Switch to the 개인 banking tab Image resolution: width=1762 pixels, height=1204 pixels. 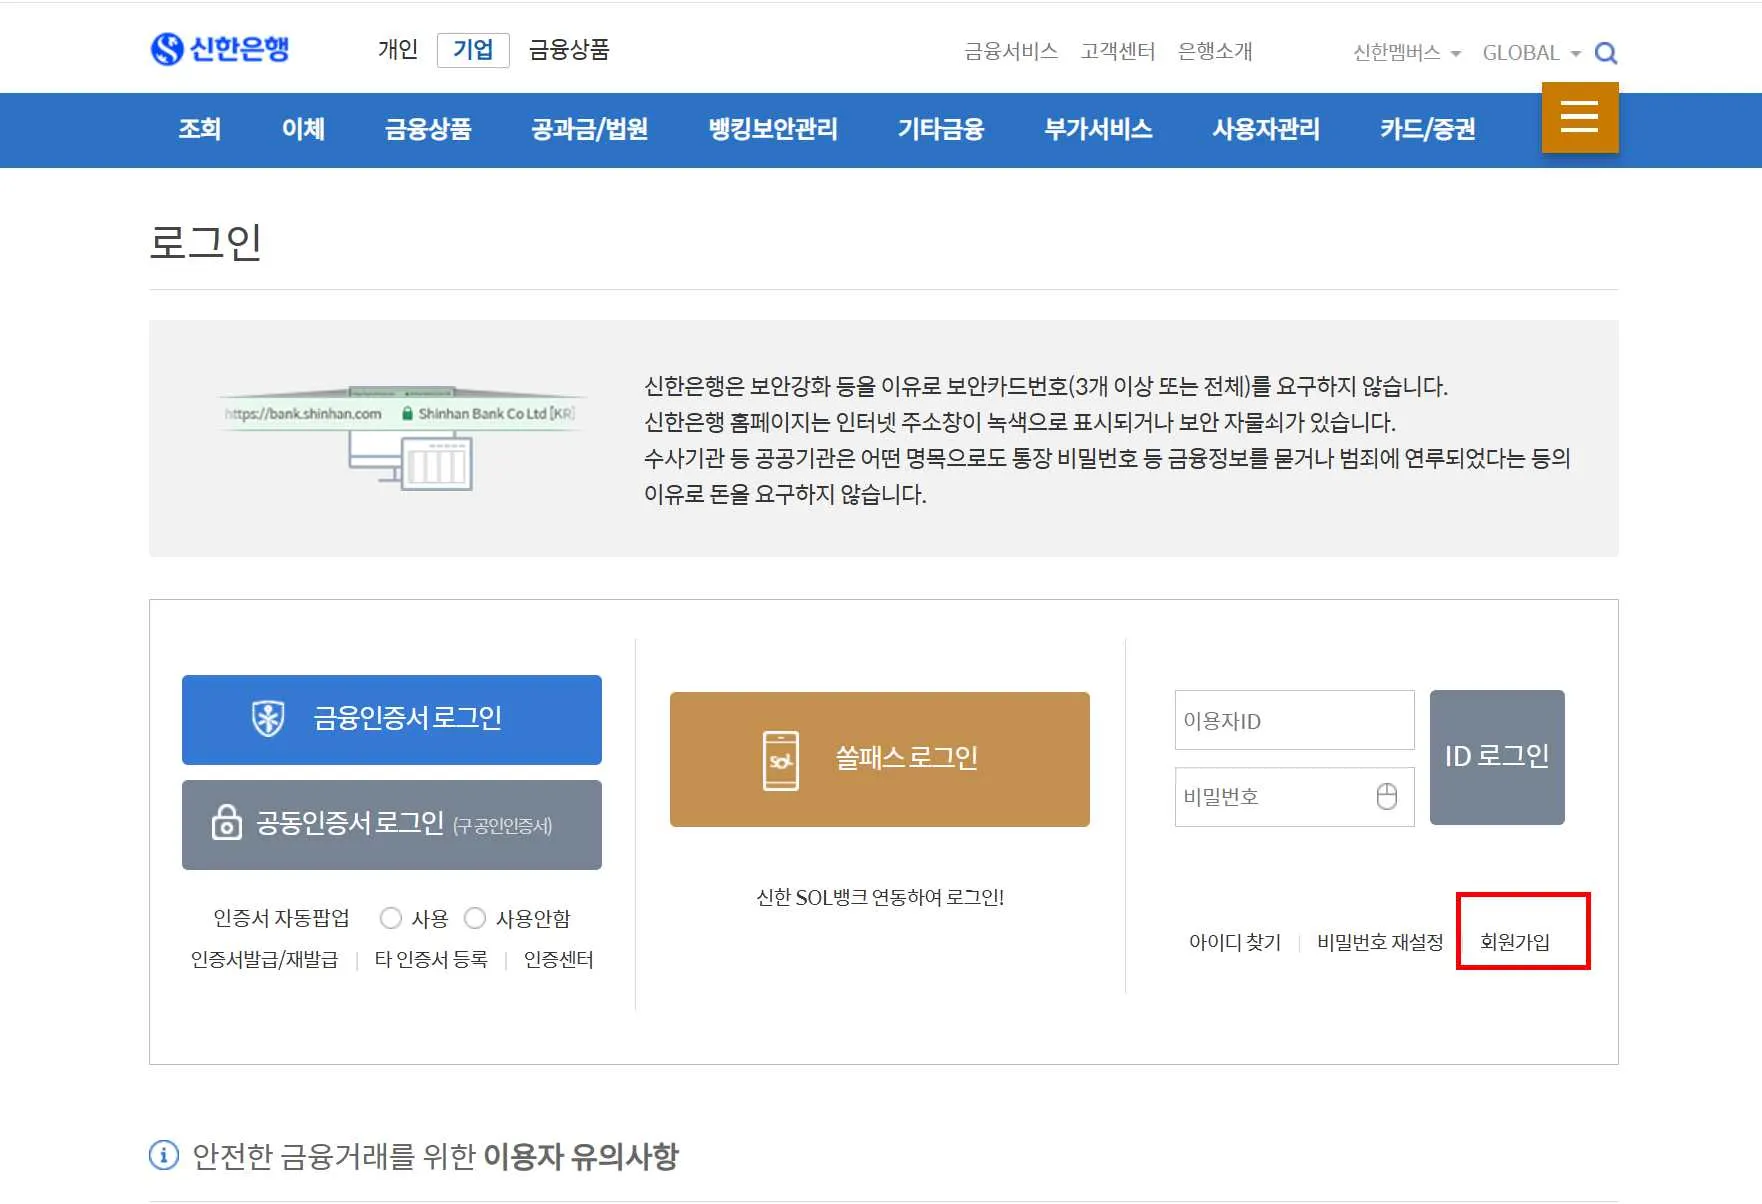(398, 50)
